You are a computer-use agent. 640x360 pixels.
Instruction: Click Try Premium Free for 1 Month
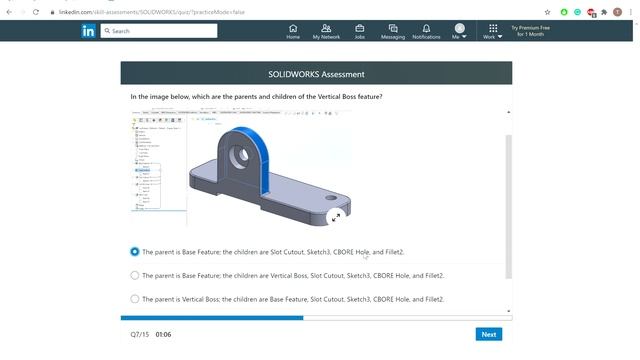[530, 31]
